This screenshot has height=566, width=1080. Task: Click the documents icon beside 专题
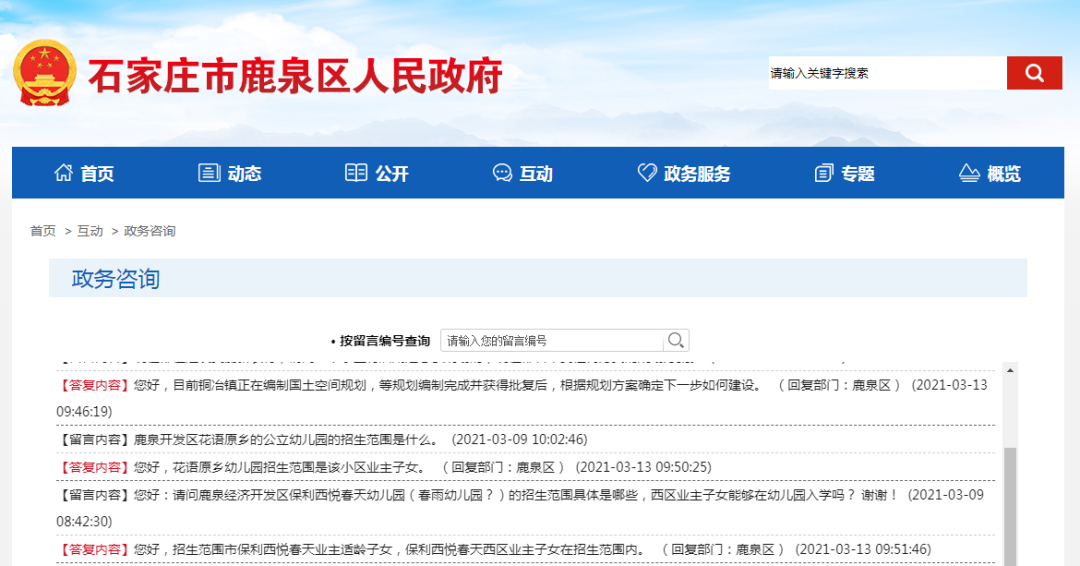(823, 173)
